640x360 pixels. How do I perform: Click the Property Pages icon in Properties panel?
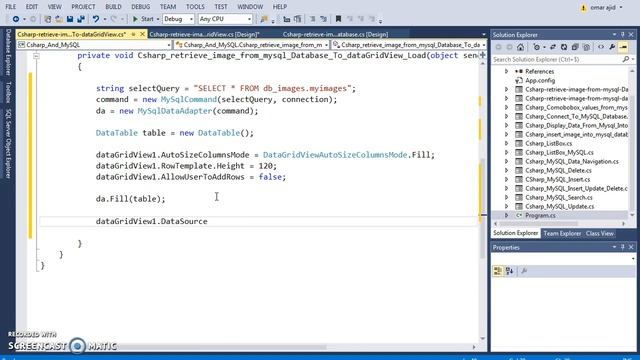(x=524, y=271)
